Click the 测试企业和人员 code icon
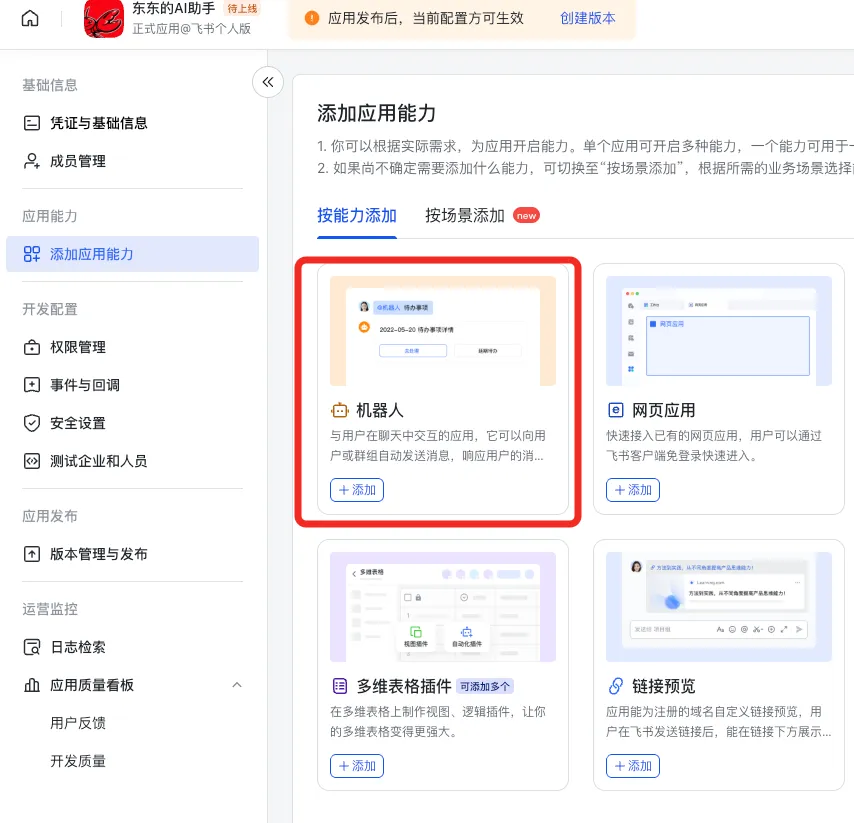 [x=32, y=461]
